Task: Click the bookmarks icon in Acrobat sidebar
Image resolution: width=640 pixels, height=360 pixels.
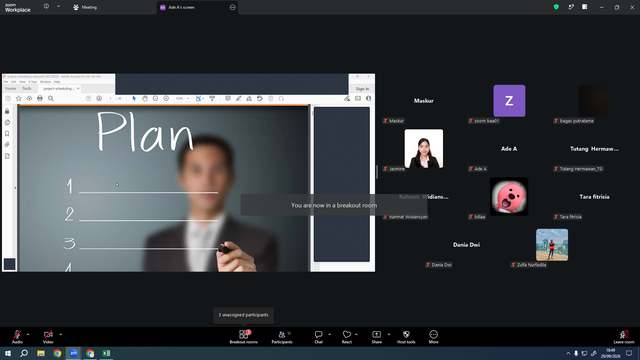Action: pyautogui.click(x=7, y=133)
